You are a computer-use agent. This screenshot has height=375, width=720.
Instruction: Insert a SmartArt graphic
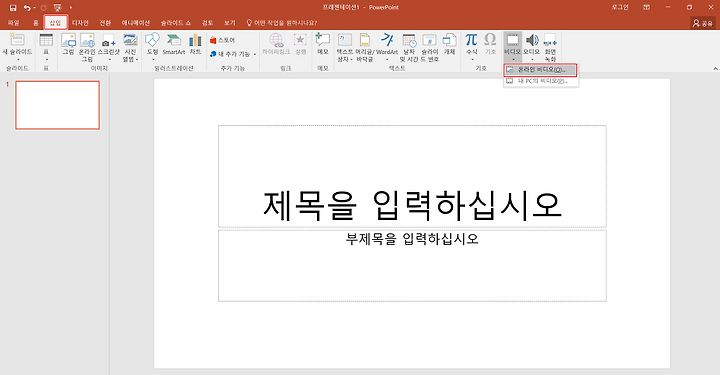[174, 44]
